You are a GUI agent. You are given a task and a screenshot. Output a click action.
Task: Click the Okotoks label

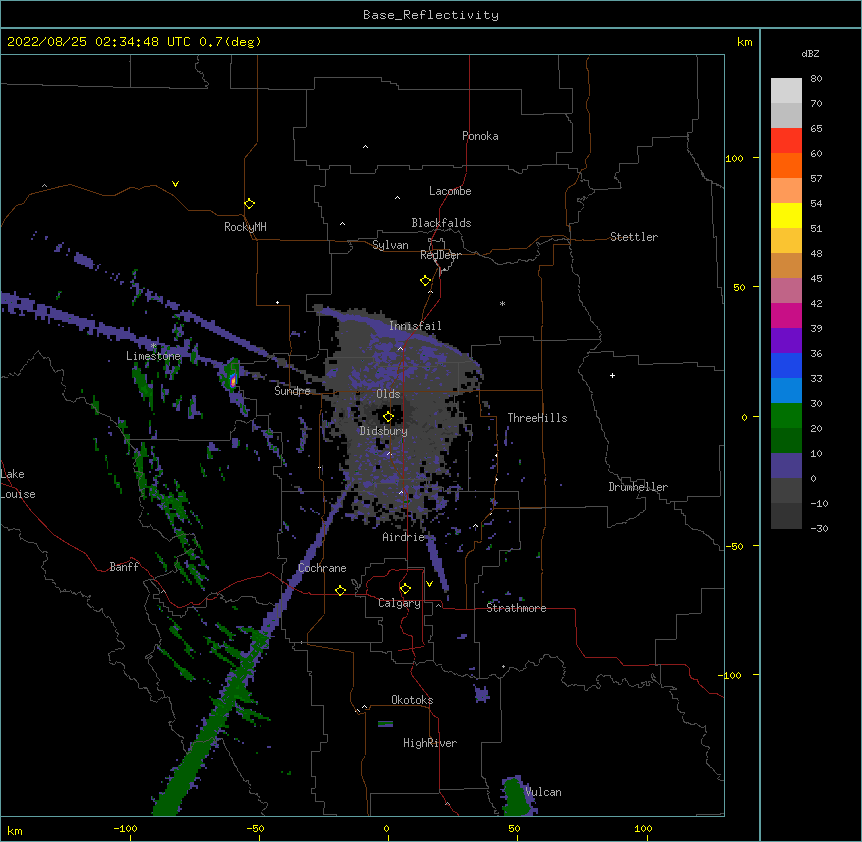(x=412, y=700)
